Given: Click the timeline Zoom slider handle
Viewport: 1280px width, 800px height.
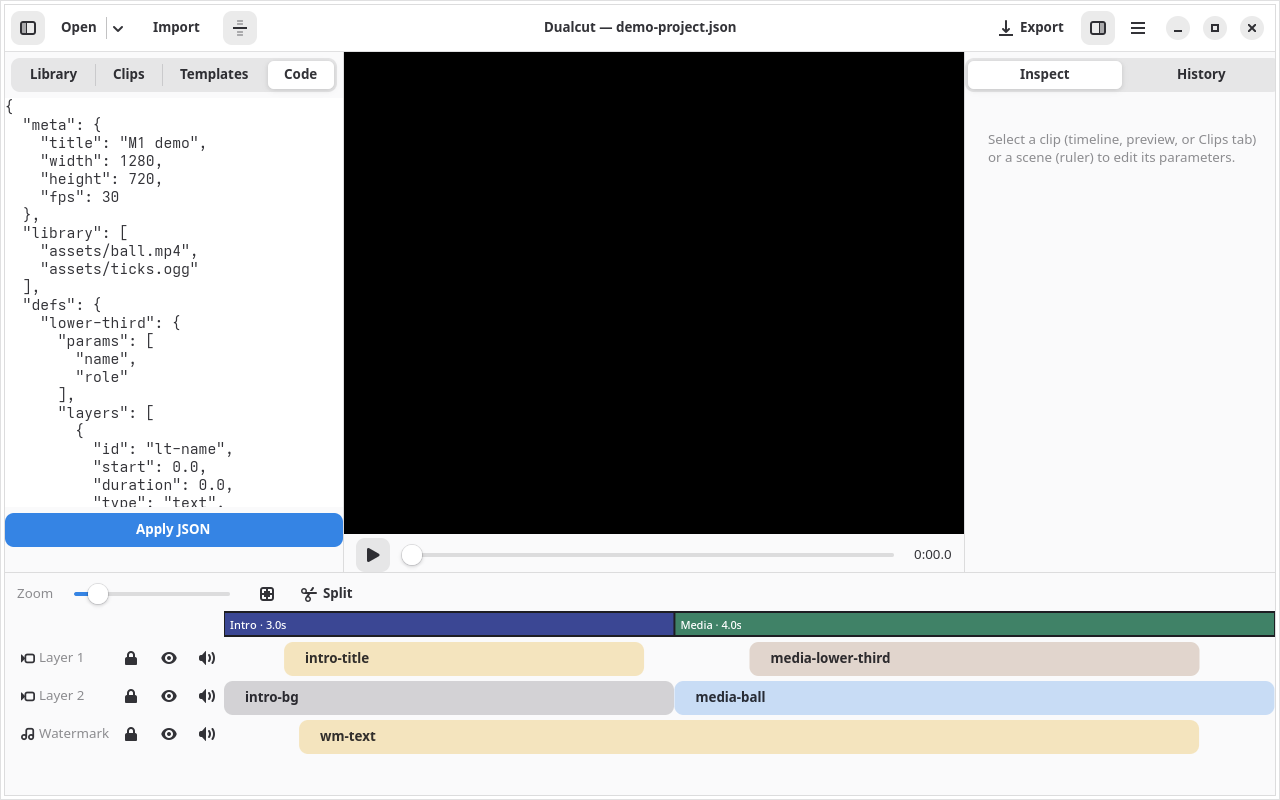Looking at the screenshot, I should click(x=98, y=594).
